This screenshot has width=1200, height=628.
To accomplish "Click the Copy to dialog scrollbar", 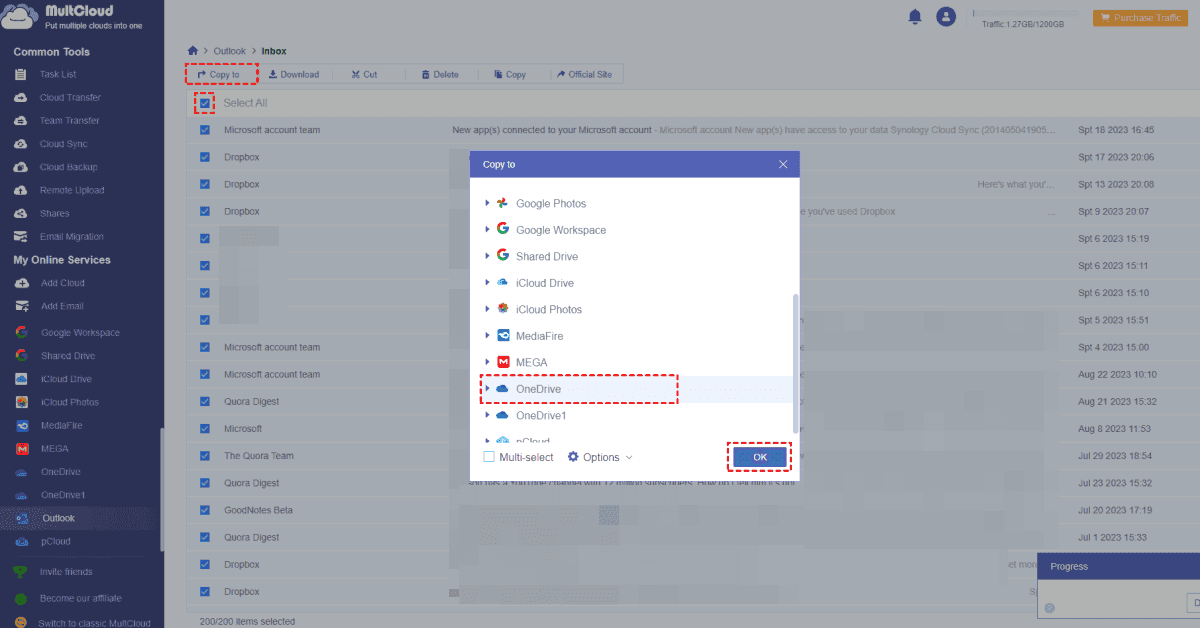I will [796, 362].
